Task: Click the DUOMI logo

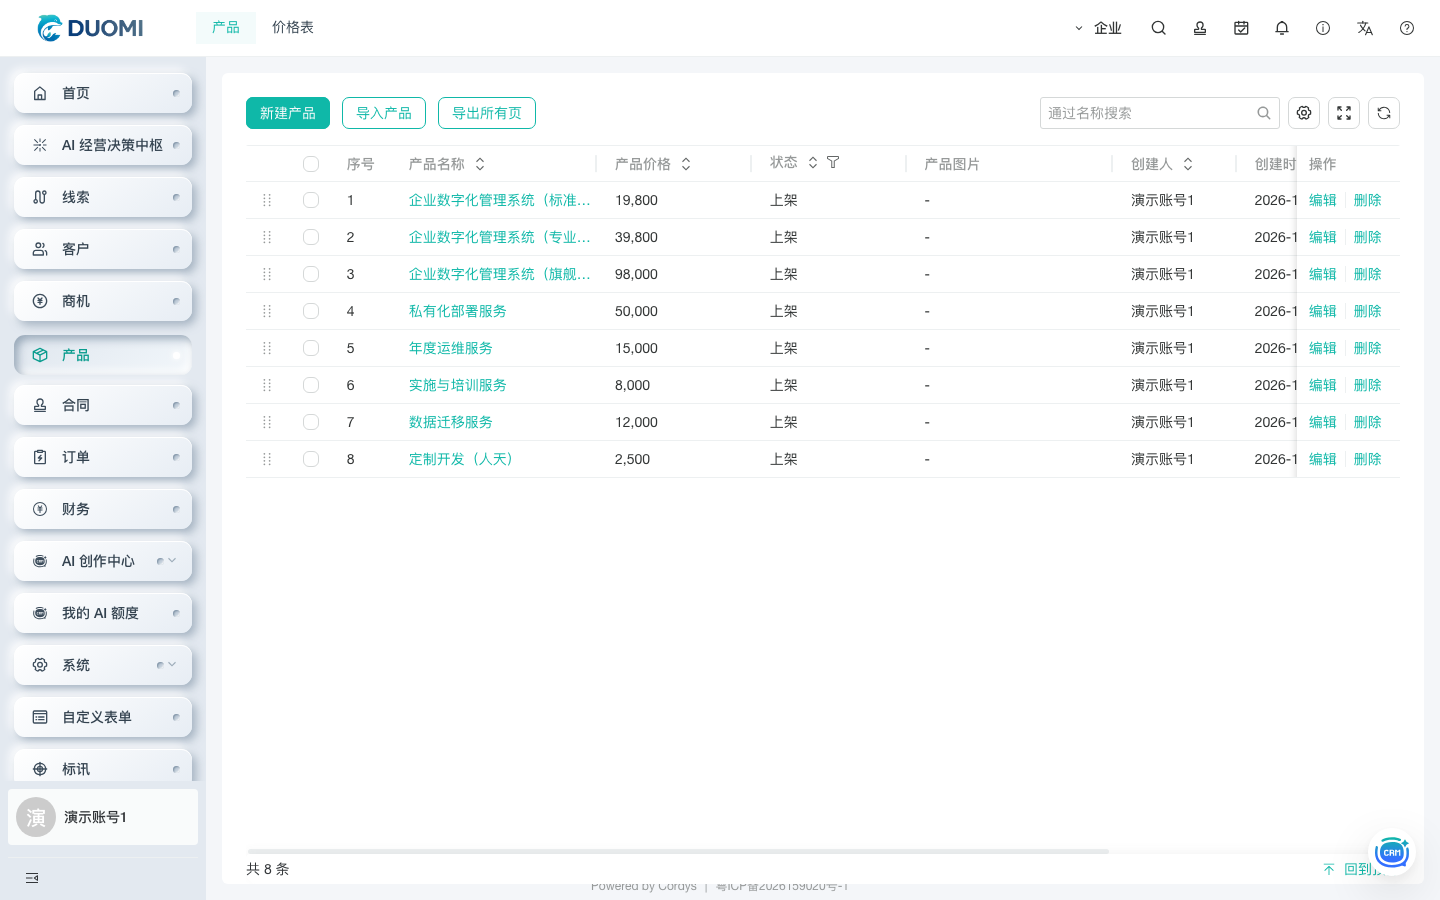Action: point(90,28)
